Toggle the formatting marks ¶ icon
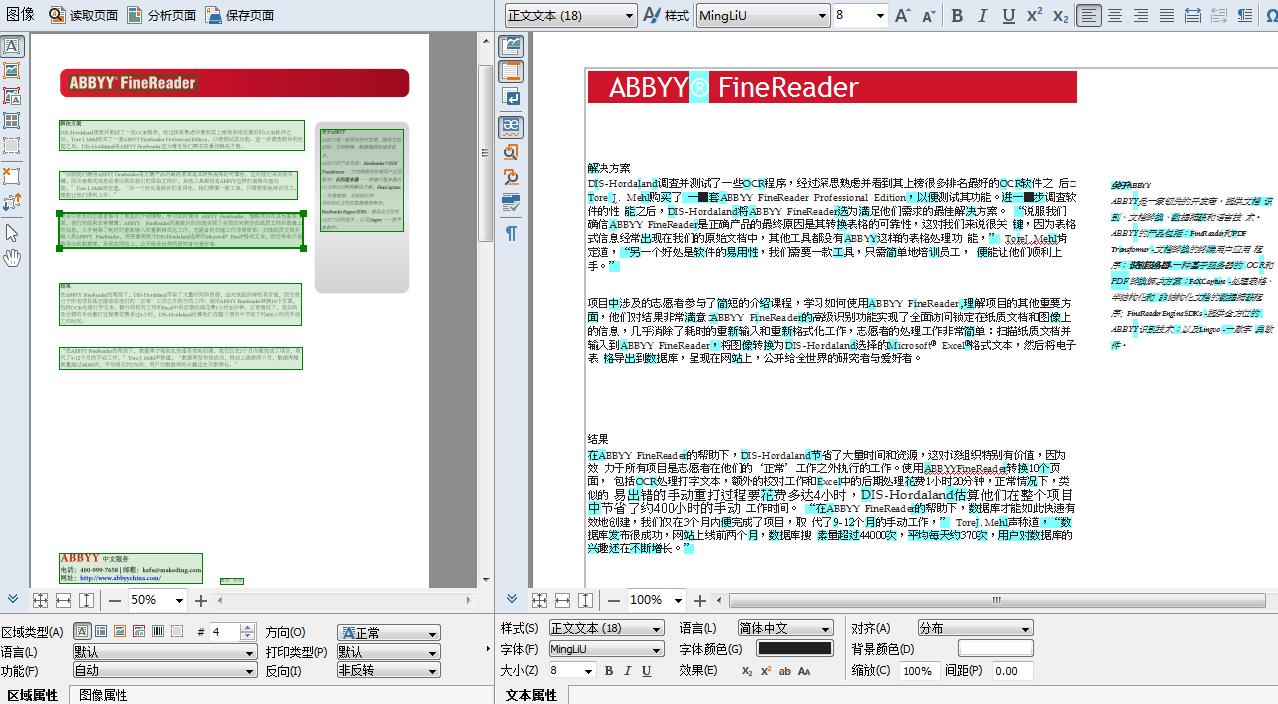Screen dimensions: 1278x704 click(x=511, y=232)
